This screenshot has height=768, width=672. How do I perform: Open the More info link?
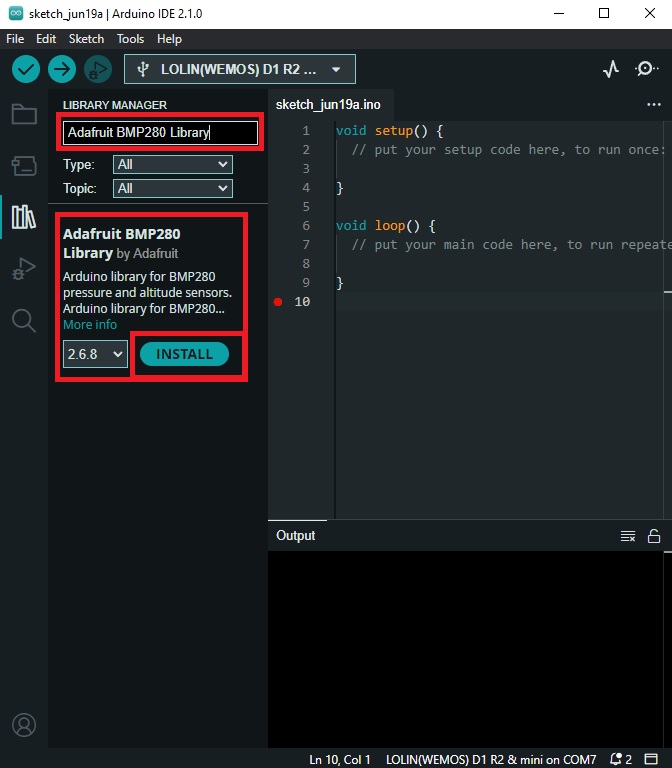click(90, 325)
